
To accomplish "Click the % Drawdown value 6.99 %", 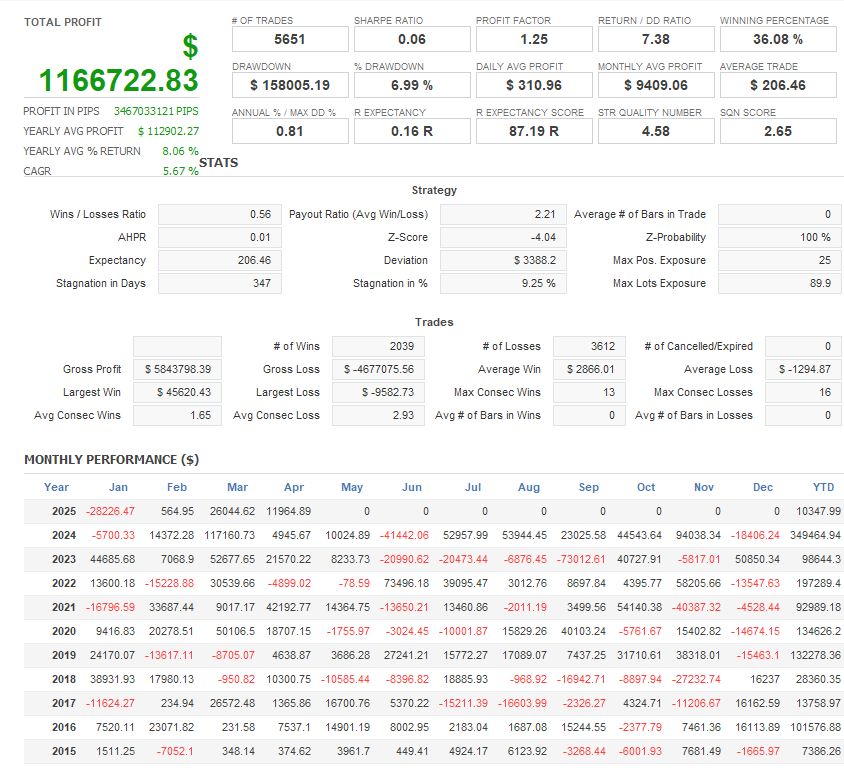I will click(412, 85).
